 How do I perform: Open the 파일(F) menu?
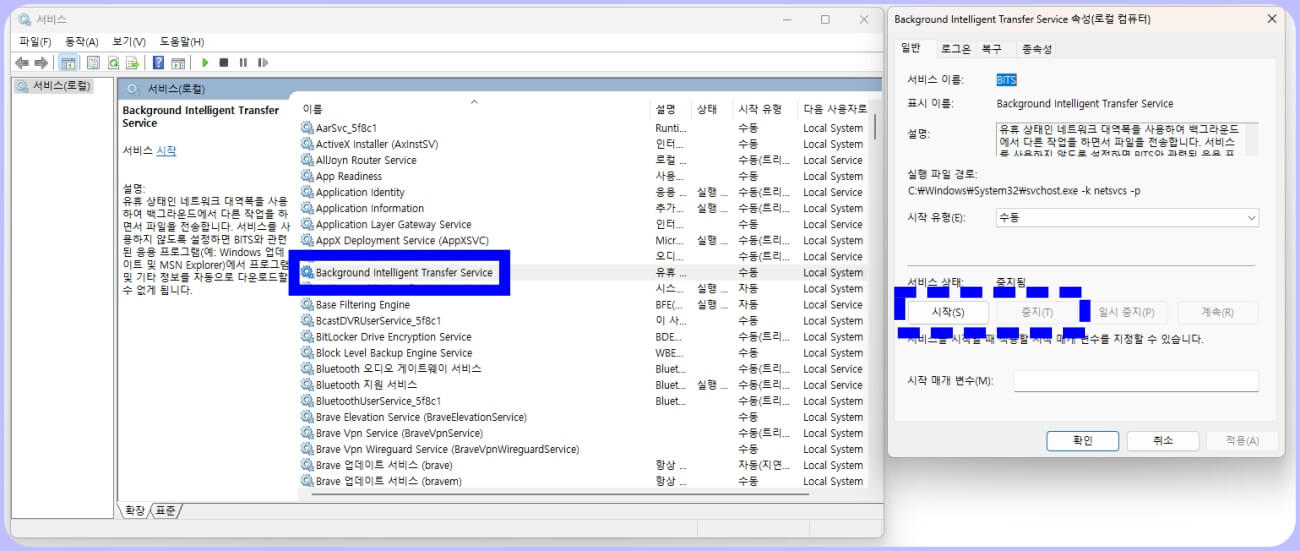click(x=35, y=41)
